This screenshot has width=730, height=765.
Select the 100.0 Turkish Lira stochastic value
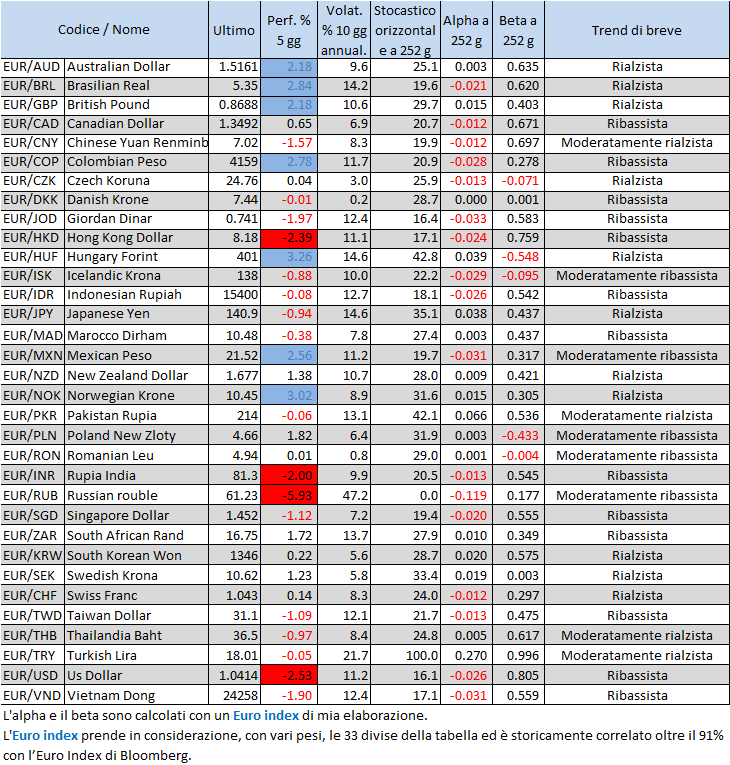pos(406,656)
